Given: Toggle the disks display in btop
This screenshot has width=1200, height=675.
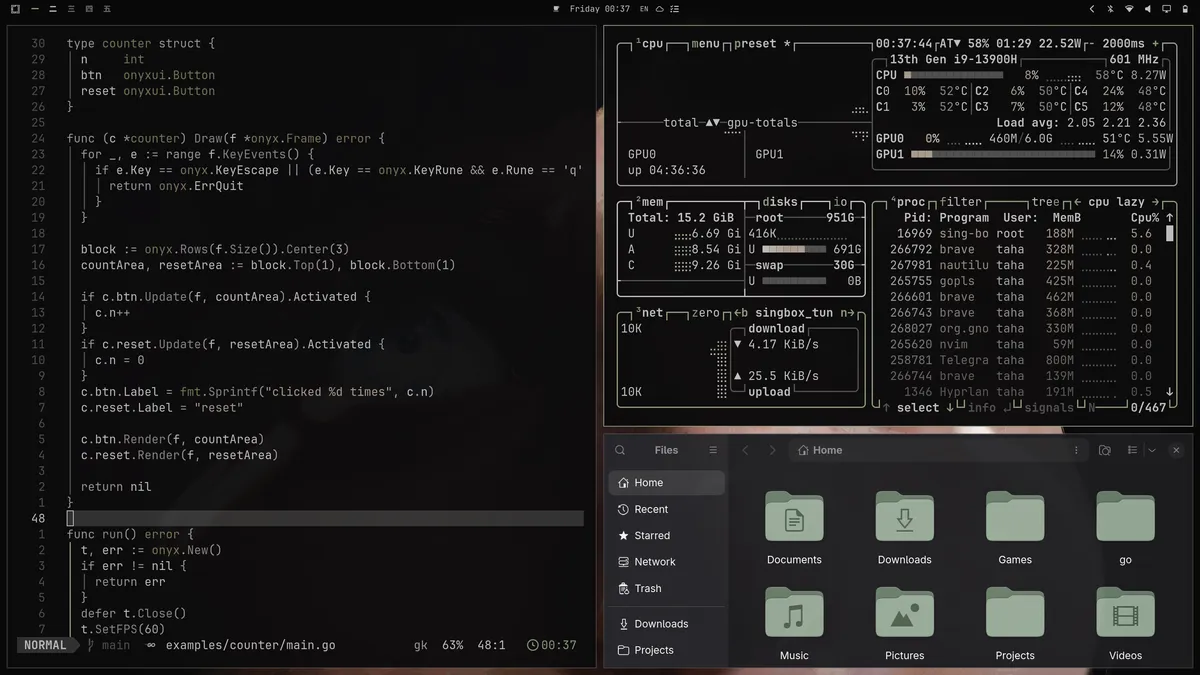Looking at the screenshot, I should coord(780,202).
